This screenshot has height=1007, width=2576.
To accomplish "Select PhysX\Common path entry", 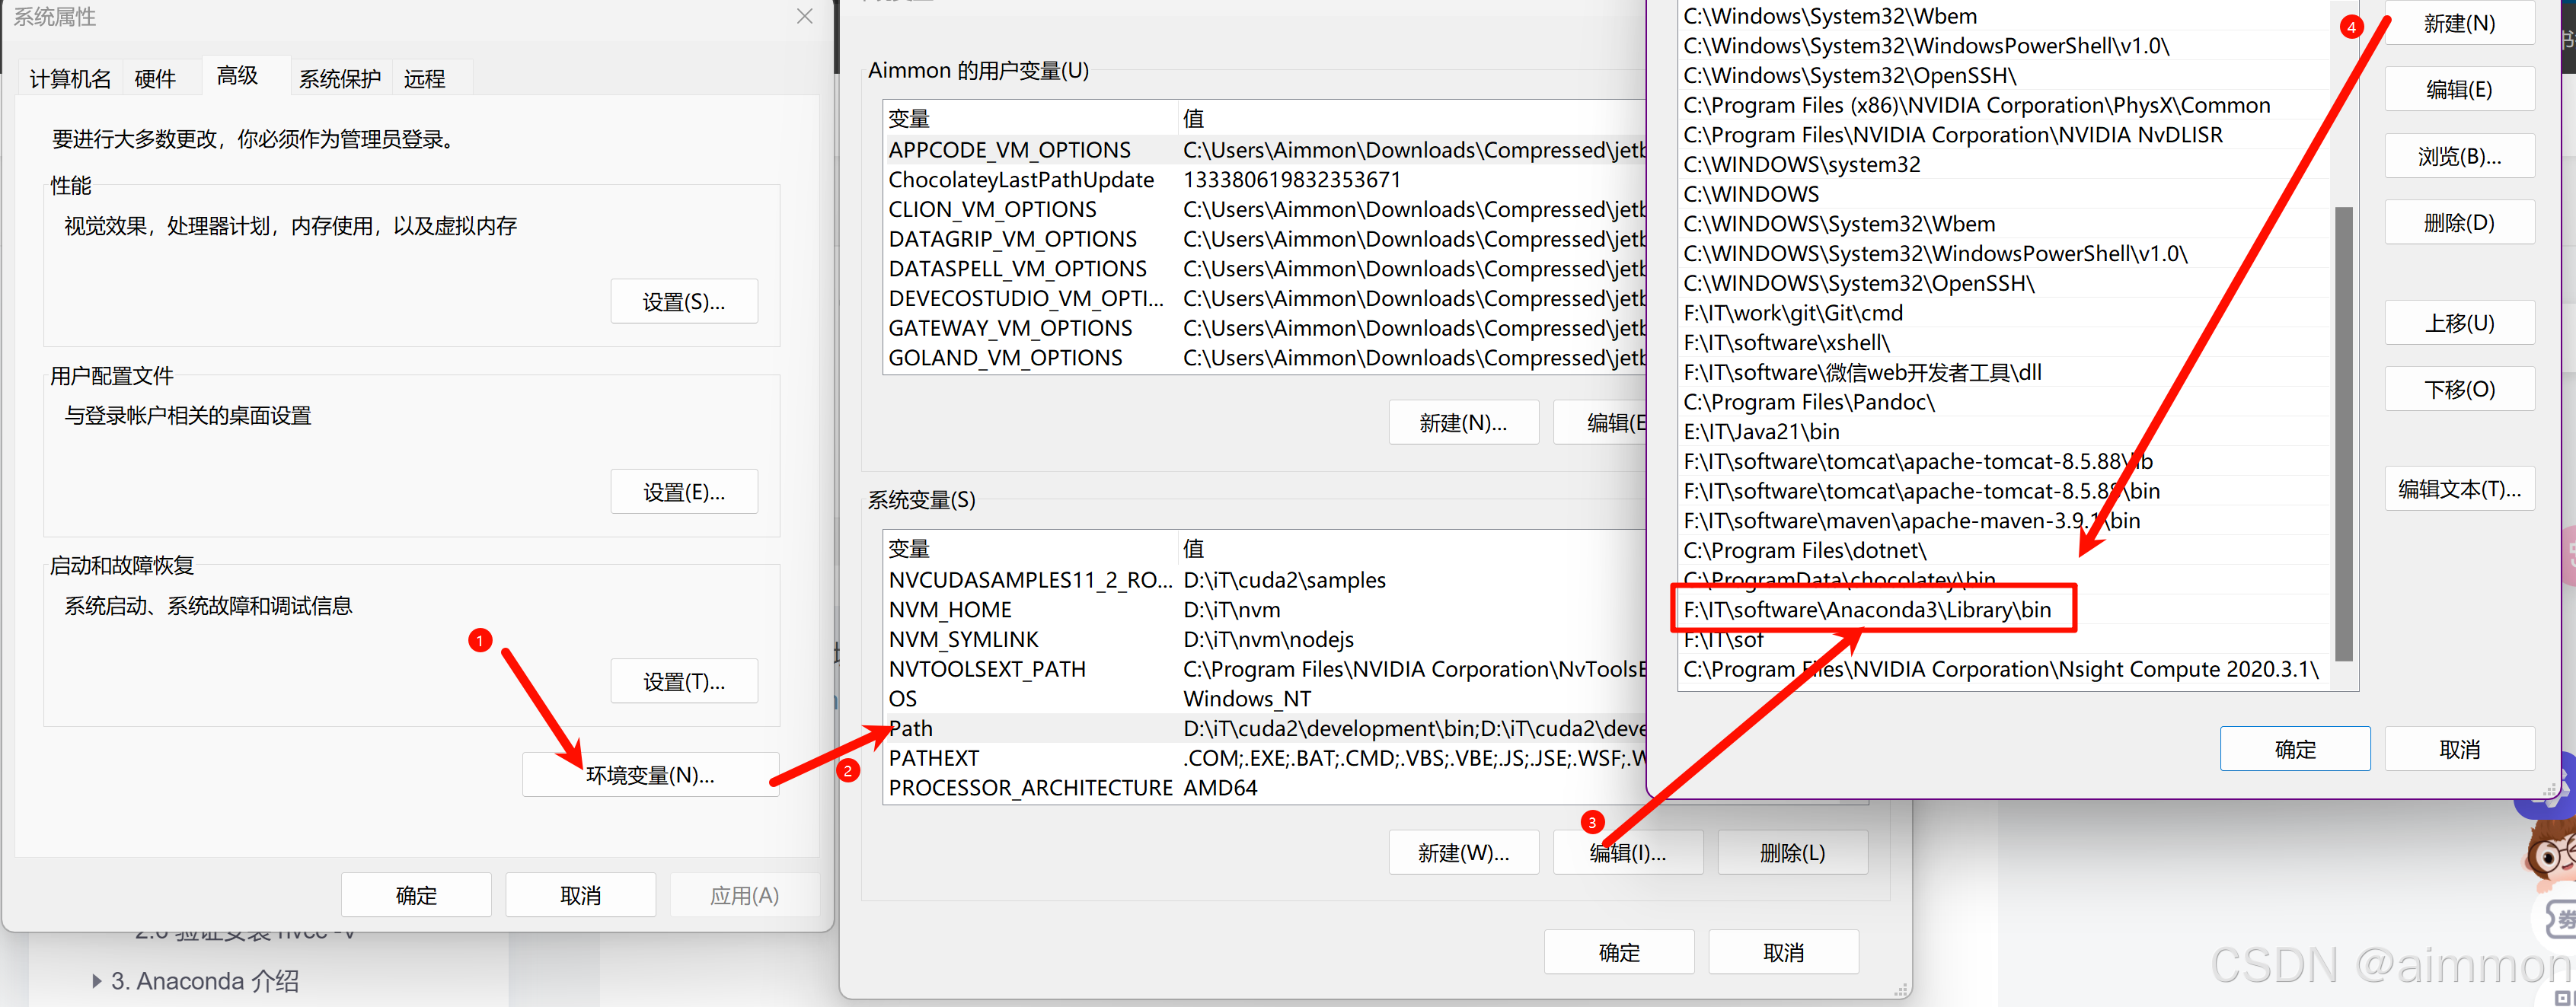I will coord(2005,105).
